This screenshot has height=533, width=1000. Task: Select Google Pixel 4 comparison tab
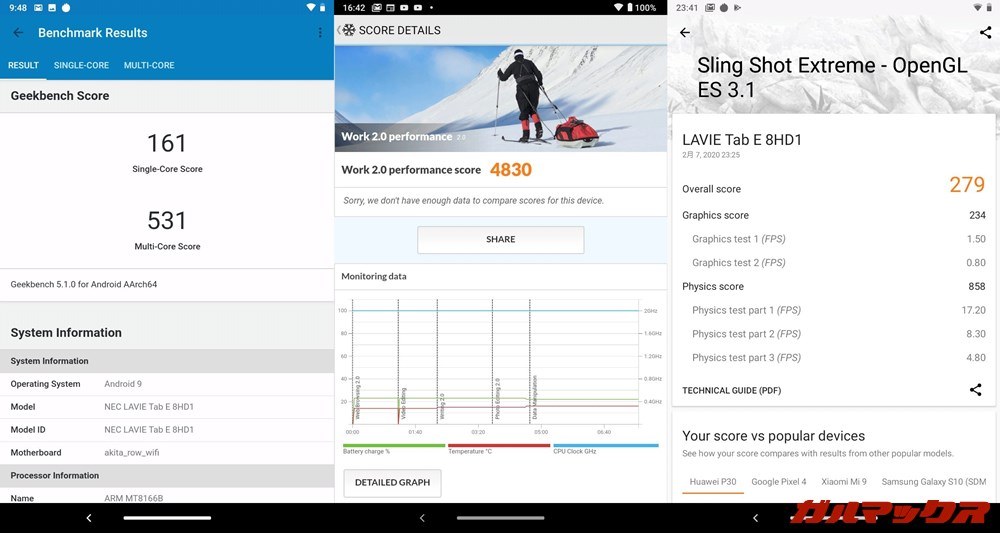[x=778, y=482]
